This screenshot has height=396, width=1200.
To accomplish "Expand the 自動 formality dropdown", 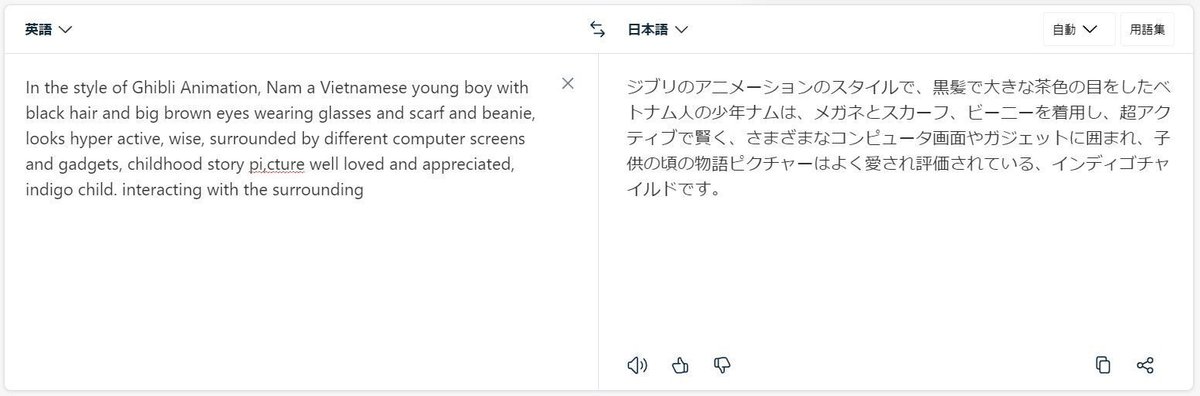I will [x=1079, y=29].
